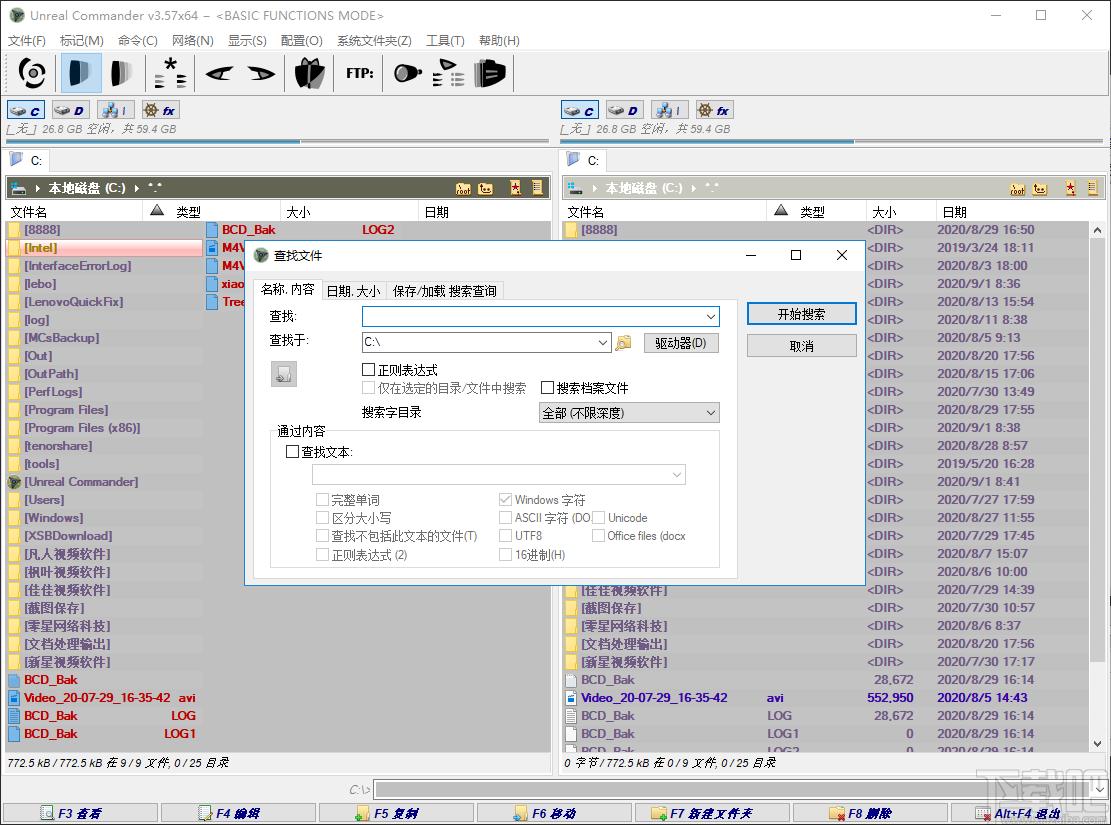The height and width of the screenshot is (825, 1111).
Task: Open right panel bookmarks star icon
Action: [1070, 188]
